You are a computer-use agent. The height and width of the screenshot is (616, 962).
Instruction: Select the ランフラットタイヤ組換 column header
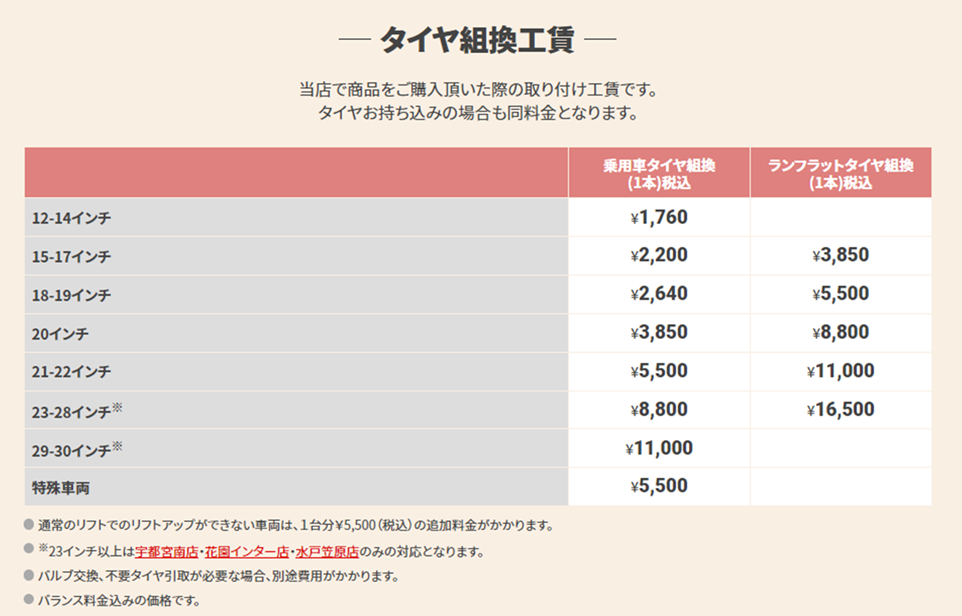click(x=840, y=174)
